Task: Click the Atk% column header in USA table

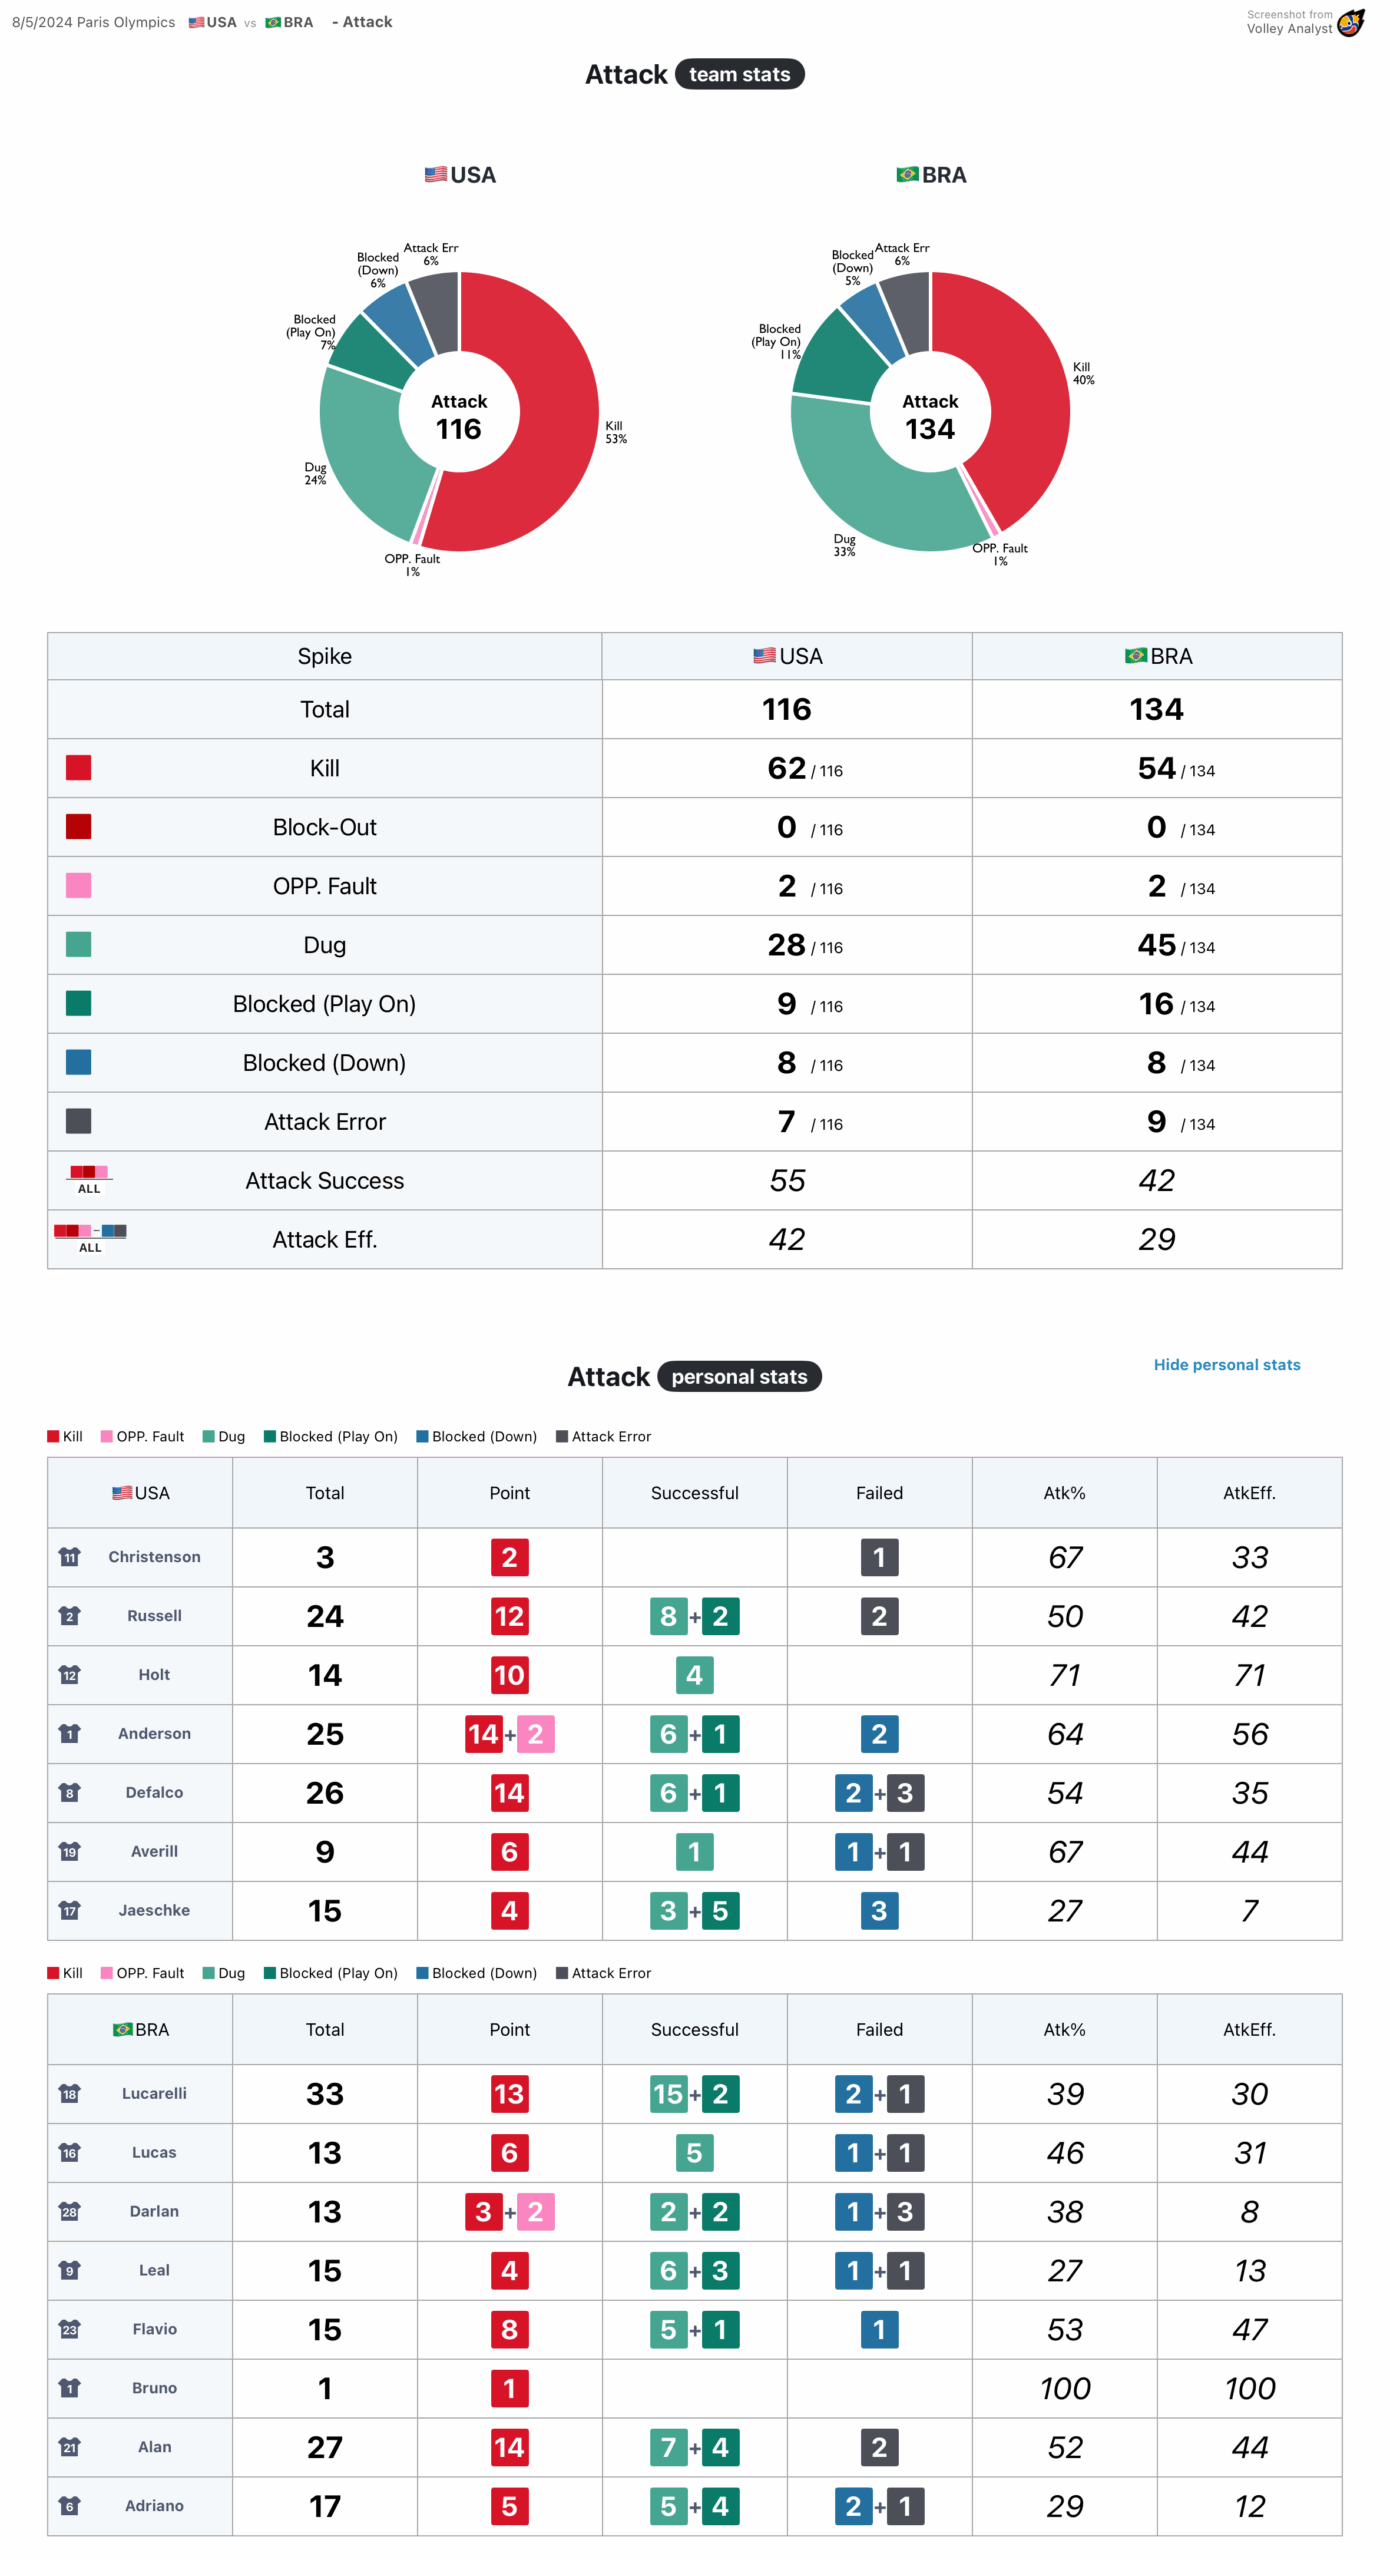Action: coord(1064,1493)
